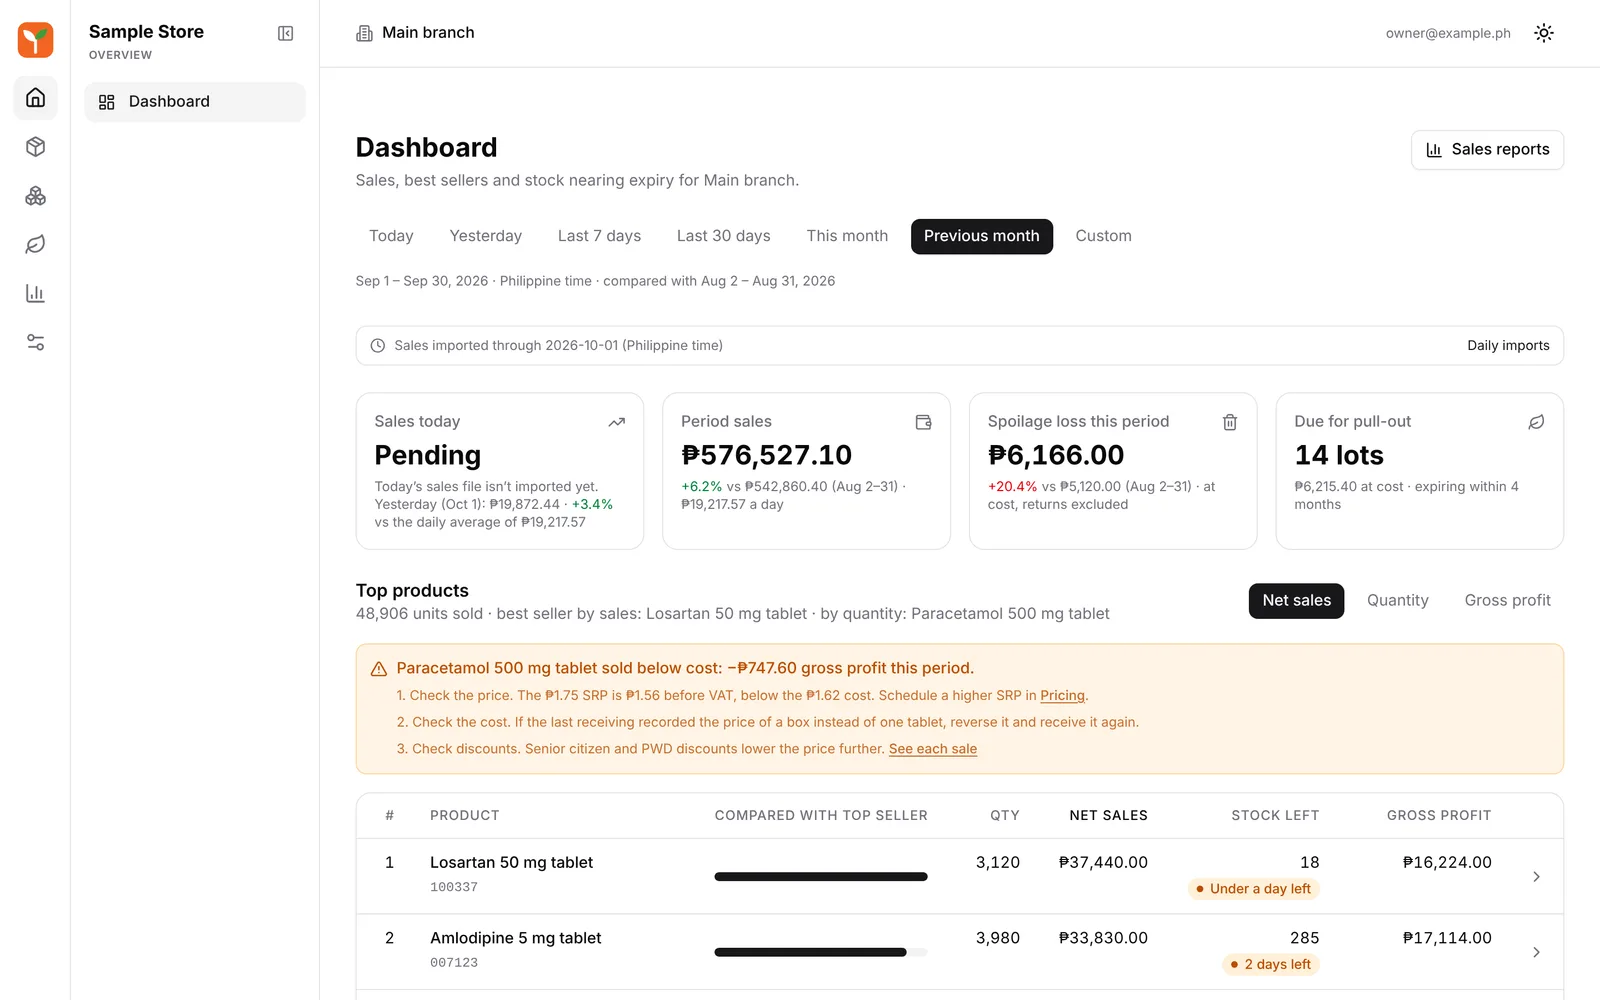Select the This month range
1600x1000 pixels.
point(847,236)
